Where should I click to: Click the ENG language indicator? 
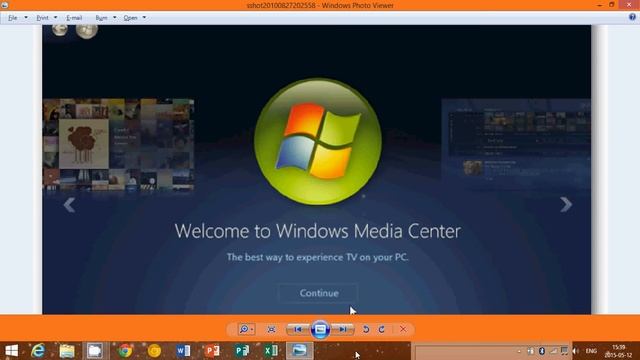click(x=591, y=351)
